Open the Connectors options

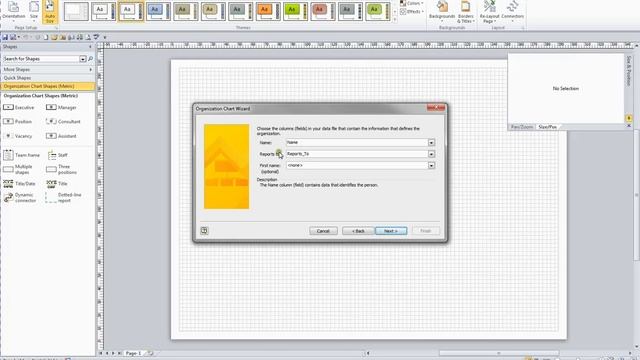(x=512, y=11)
